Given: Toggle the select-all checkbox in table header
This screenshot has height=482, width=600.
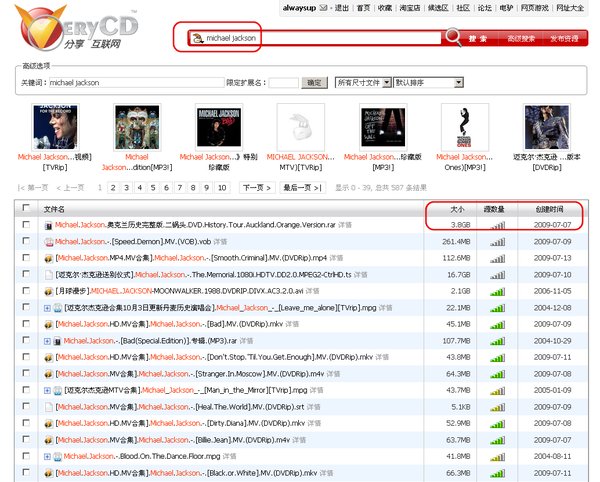Looking at the screenshot, I should pos(26,208).
